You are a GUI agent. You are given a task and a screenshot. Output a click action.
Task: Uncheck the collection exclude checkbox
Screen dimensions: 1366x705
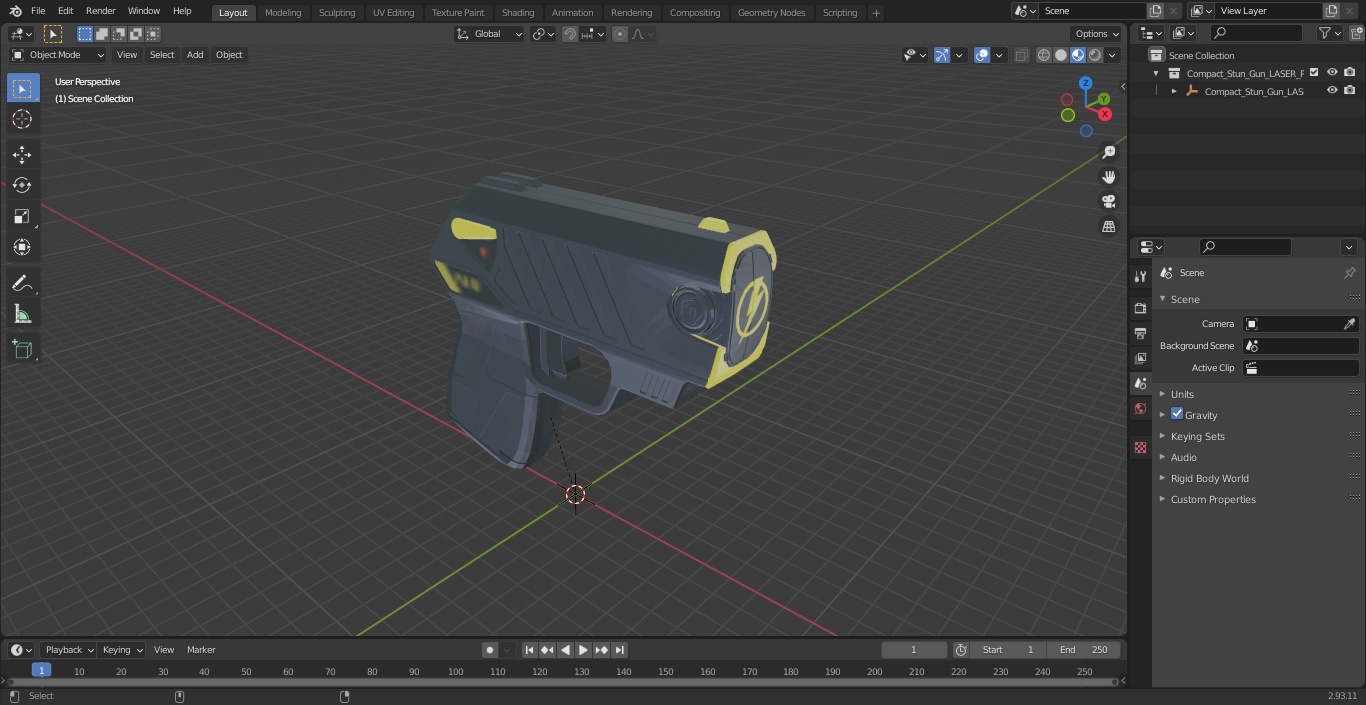[1314, 72]
